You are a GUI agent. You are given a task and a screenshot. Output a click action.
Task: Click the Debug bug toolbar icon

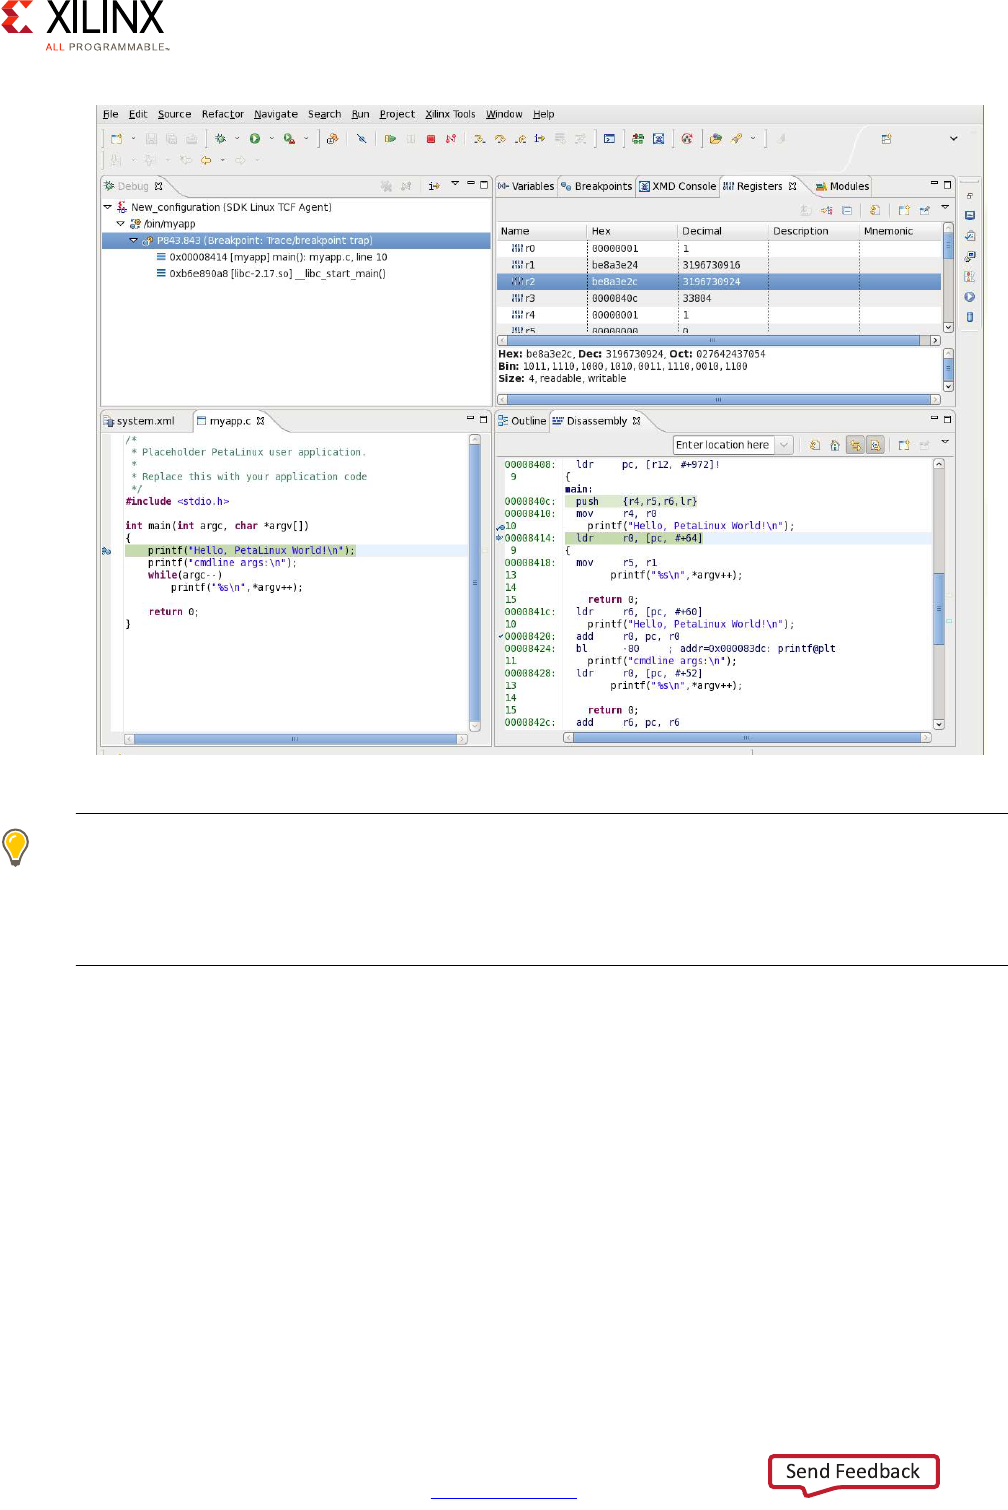[220, 139]
